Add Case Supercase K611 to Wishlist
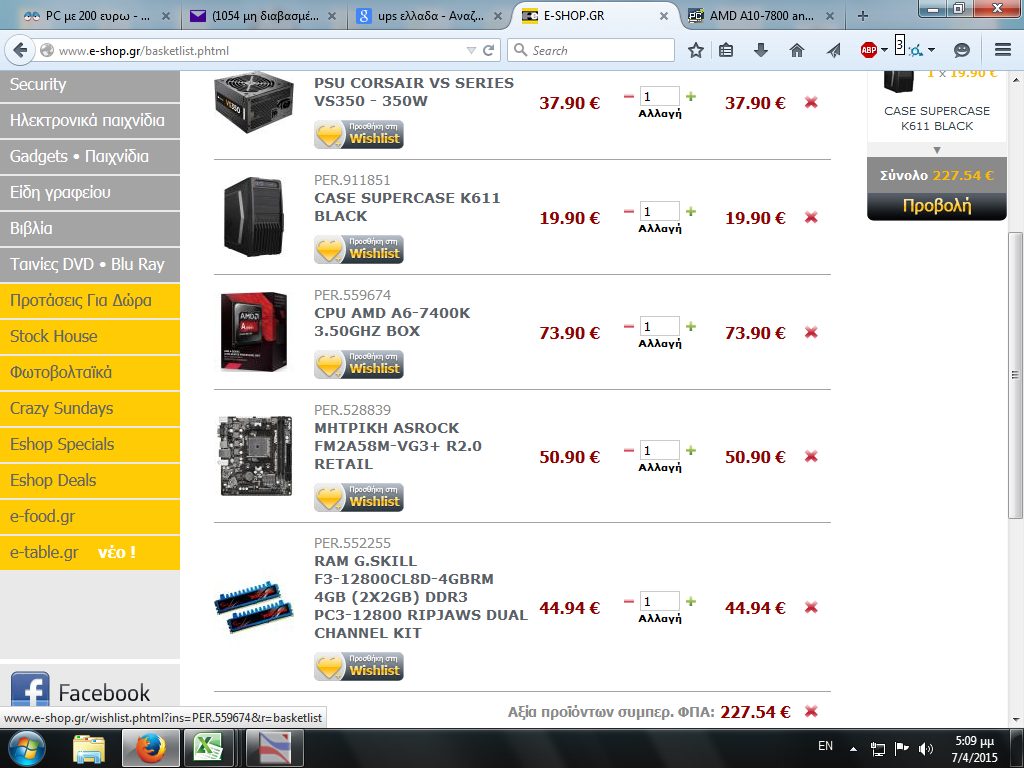The height and width of the screenshot is (768, 1024). click(359, 249)
